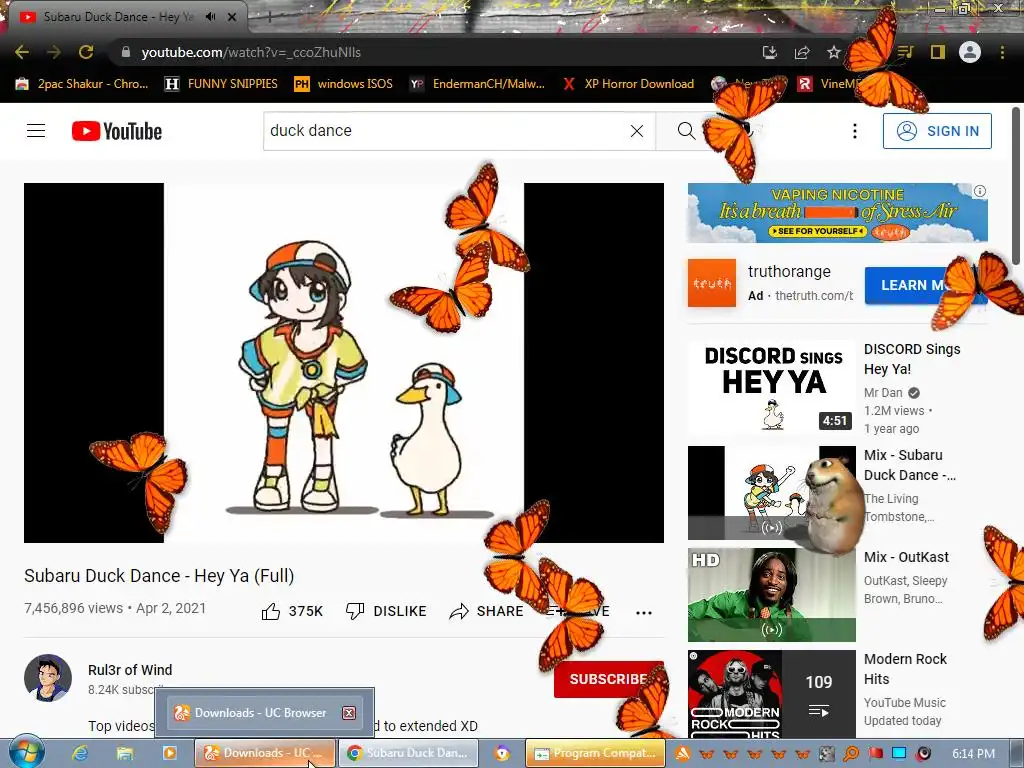The image size is (1024, 768).
Task: Open Mix - Subaru Duck Dance title
Action: [910, 465]
